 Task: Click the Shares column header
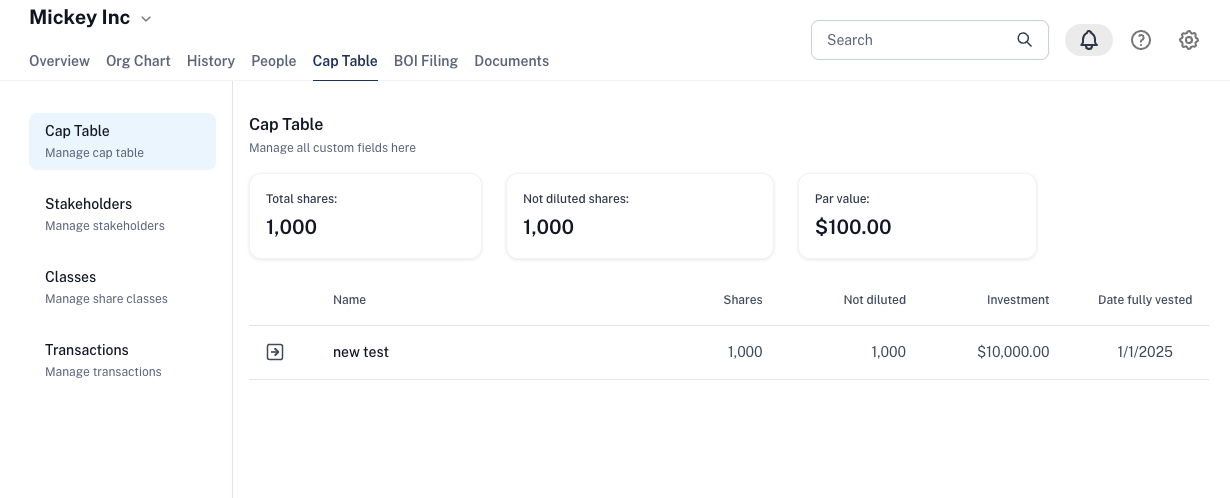point(743,300)
